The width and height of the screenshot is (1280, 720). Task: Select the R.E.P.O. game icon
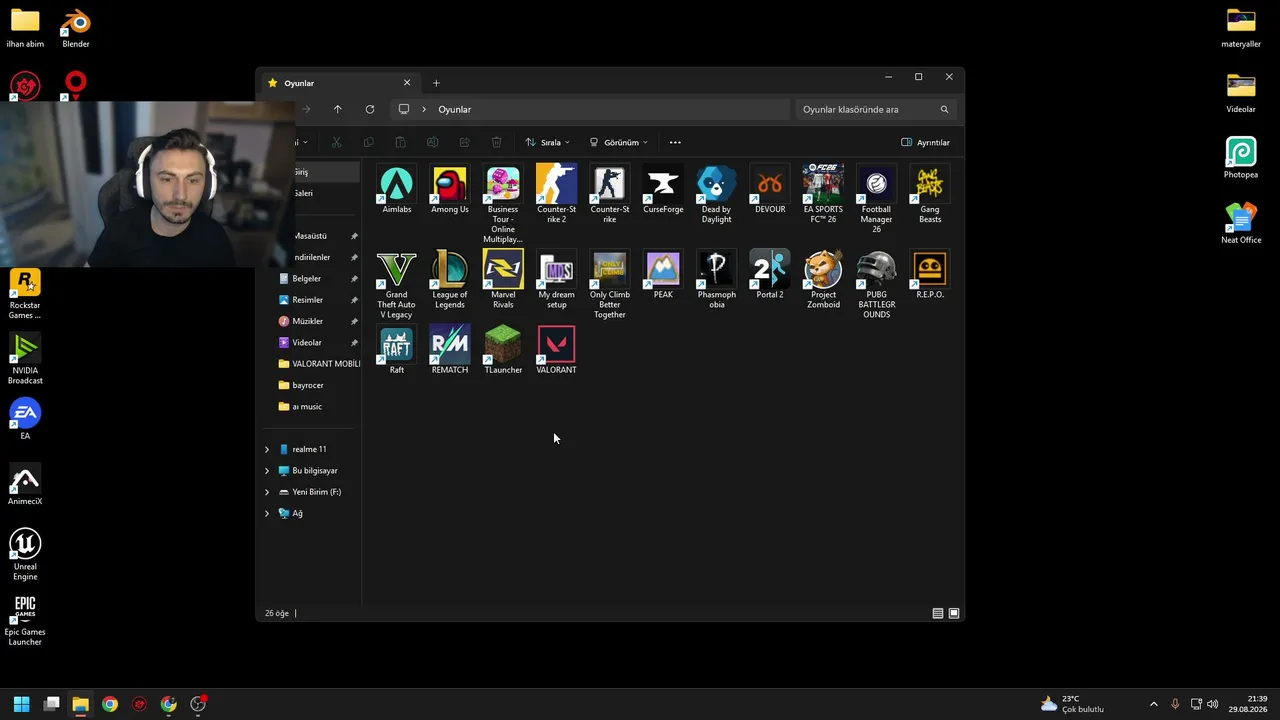[x=930, y=275]
